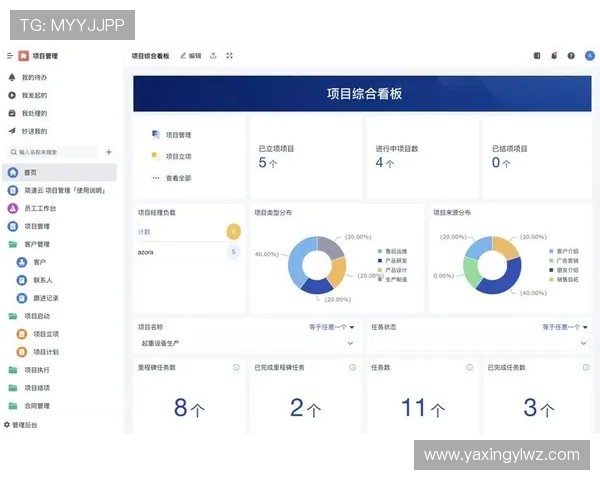Open the 客户 form
The image size is (600, 480).
click(31, 262)
